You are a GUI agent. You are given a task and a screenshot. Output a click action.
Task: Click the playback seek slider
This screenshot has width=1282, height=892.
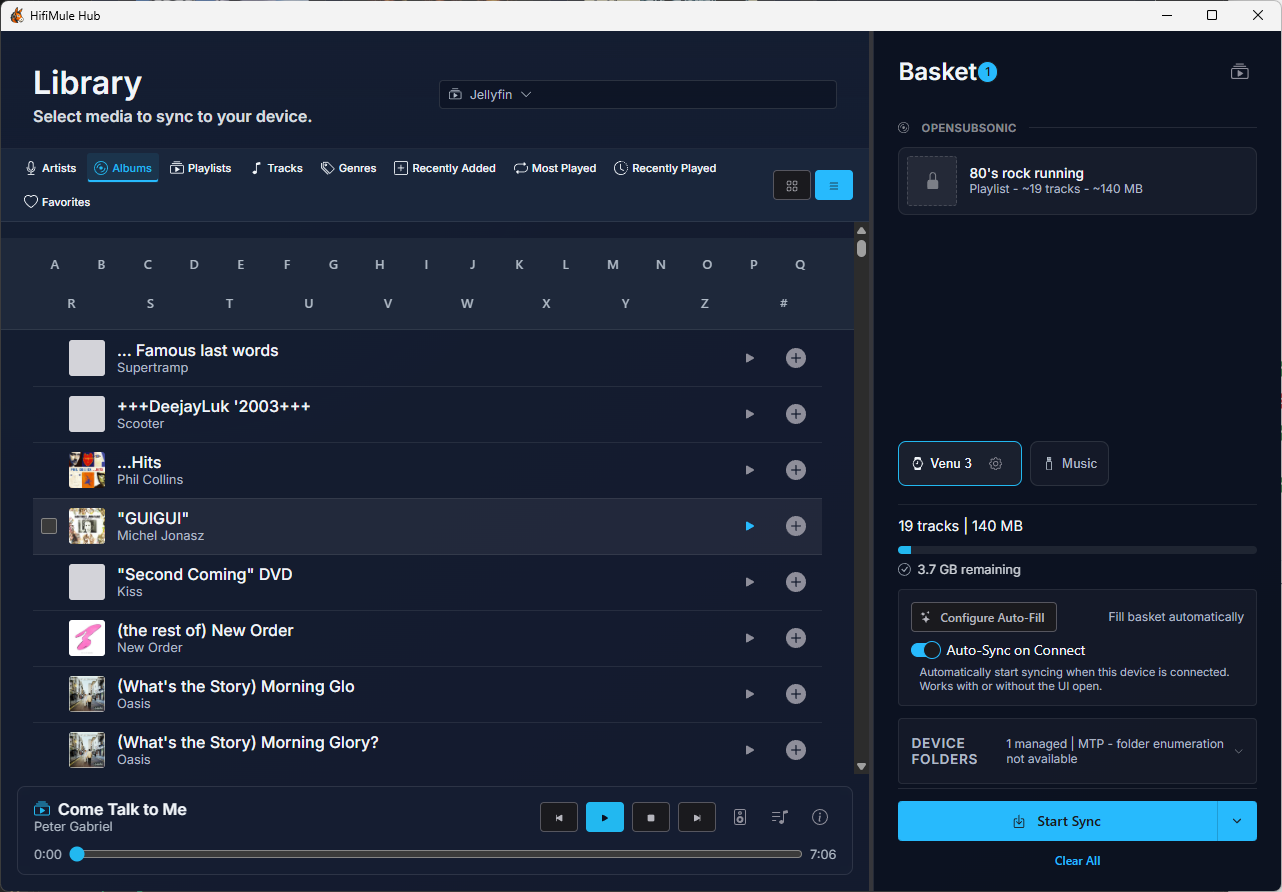439,854
